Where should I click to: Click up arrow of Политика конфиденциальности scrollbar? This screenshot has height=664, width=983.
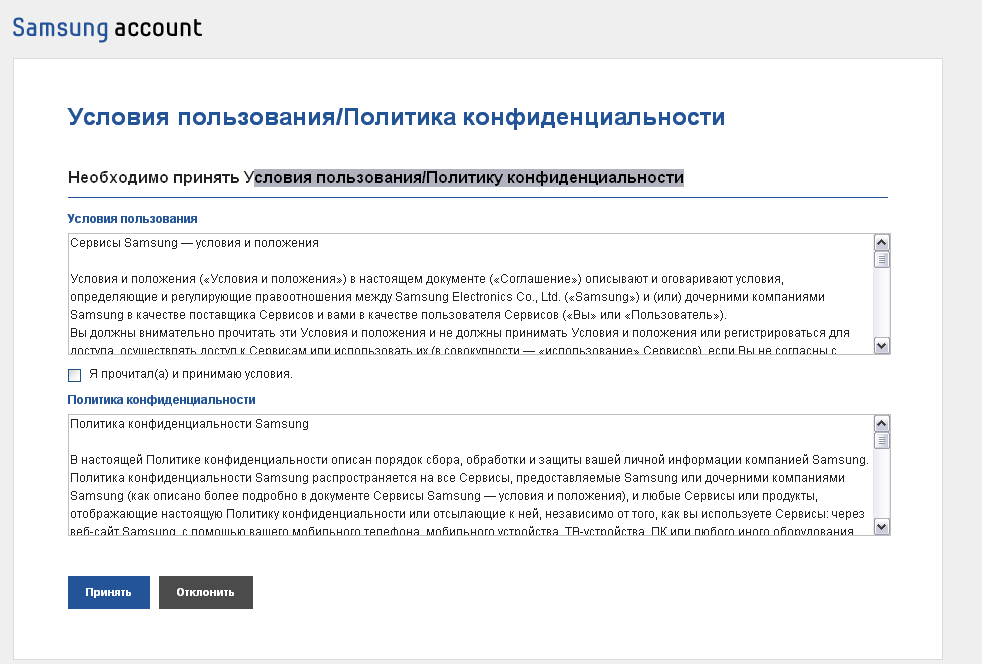coord(881,424)
